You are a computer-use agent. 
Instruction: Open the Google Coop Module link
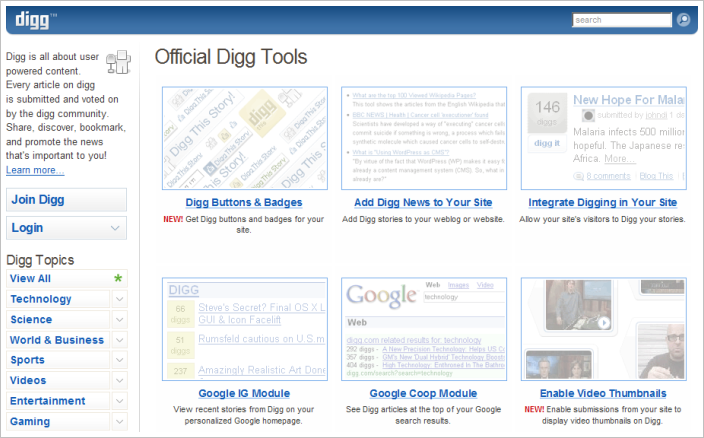[x=423, y=394]
